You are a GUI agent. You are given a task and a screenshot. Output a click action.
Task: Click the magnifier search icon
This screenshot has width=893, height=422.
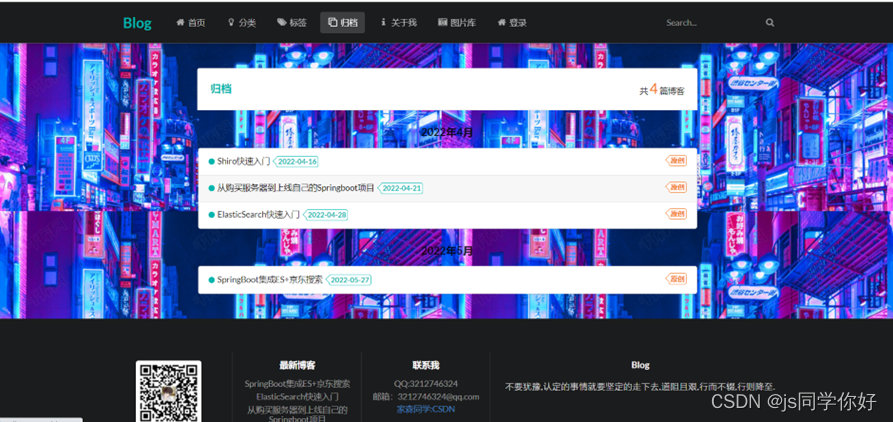tap(770, 23)
